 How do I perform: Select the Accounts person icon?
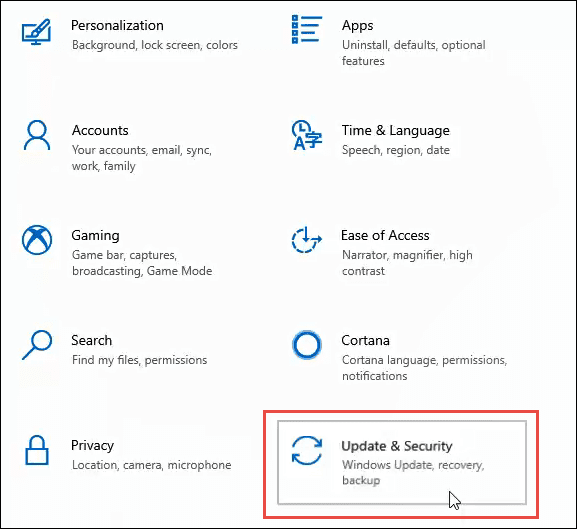(37, 135)
